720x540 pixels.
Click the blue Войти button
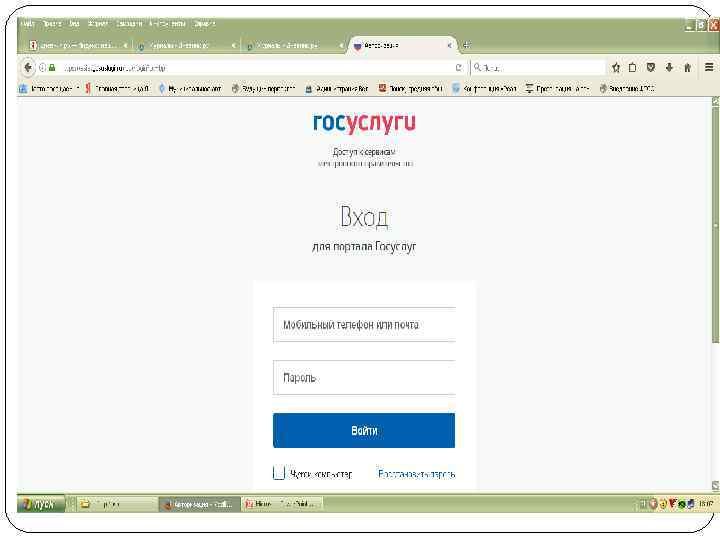pyautogui.click(x=364, y=431)
